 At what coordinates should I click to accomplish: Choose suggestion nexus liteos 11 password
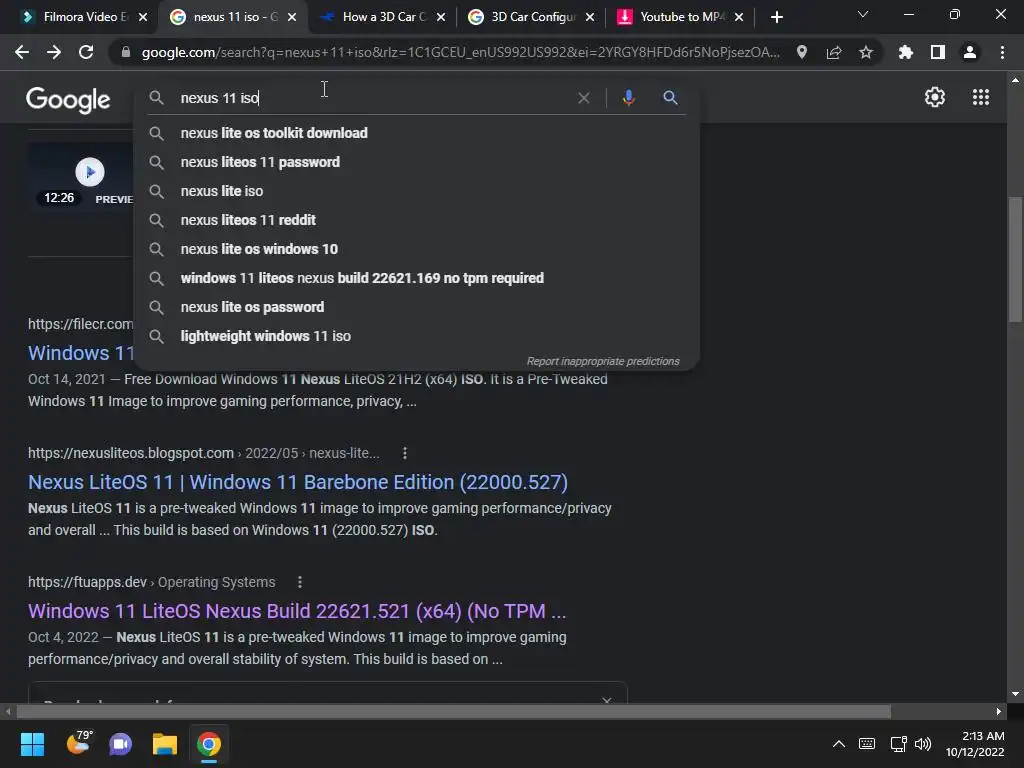click(x=417, y=162)
